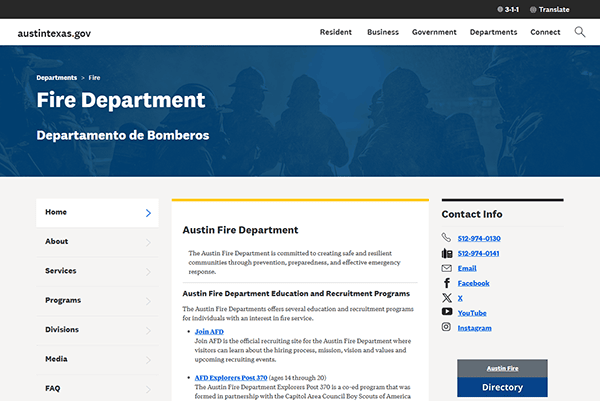Click the globe icon beside Translate
The height and width of the screenshot is (401, 600).
533,10
